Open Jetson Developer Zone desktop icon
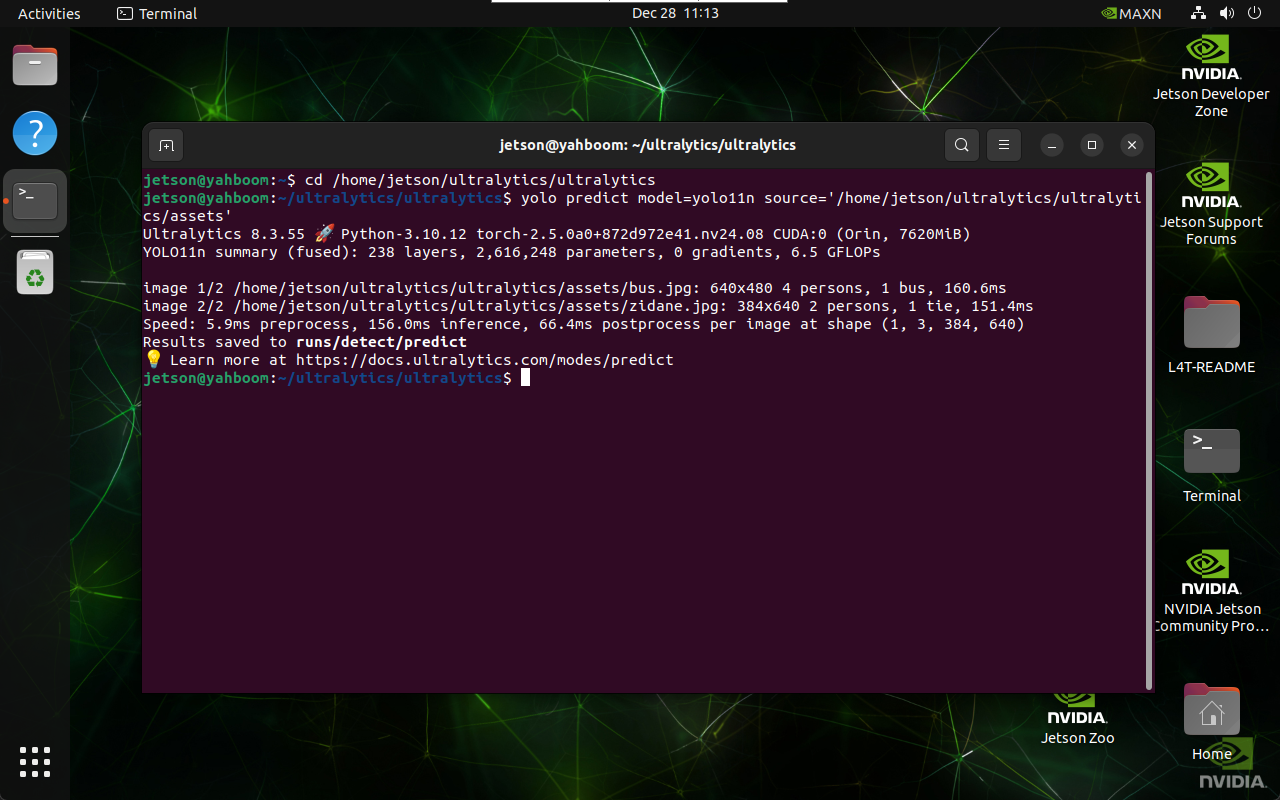 pos(1211,77)
